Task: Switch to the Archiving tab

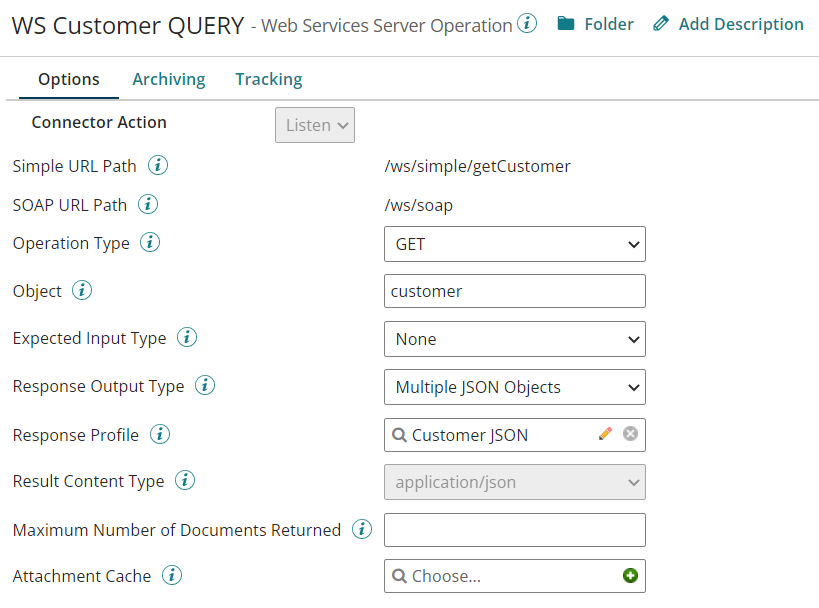Action: click(168, 78)
